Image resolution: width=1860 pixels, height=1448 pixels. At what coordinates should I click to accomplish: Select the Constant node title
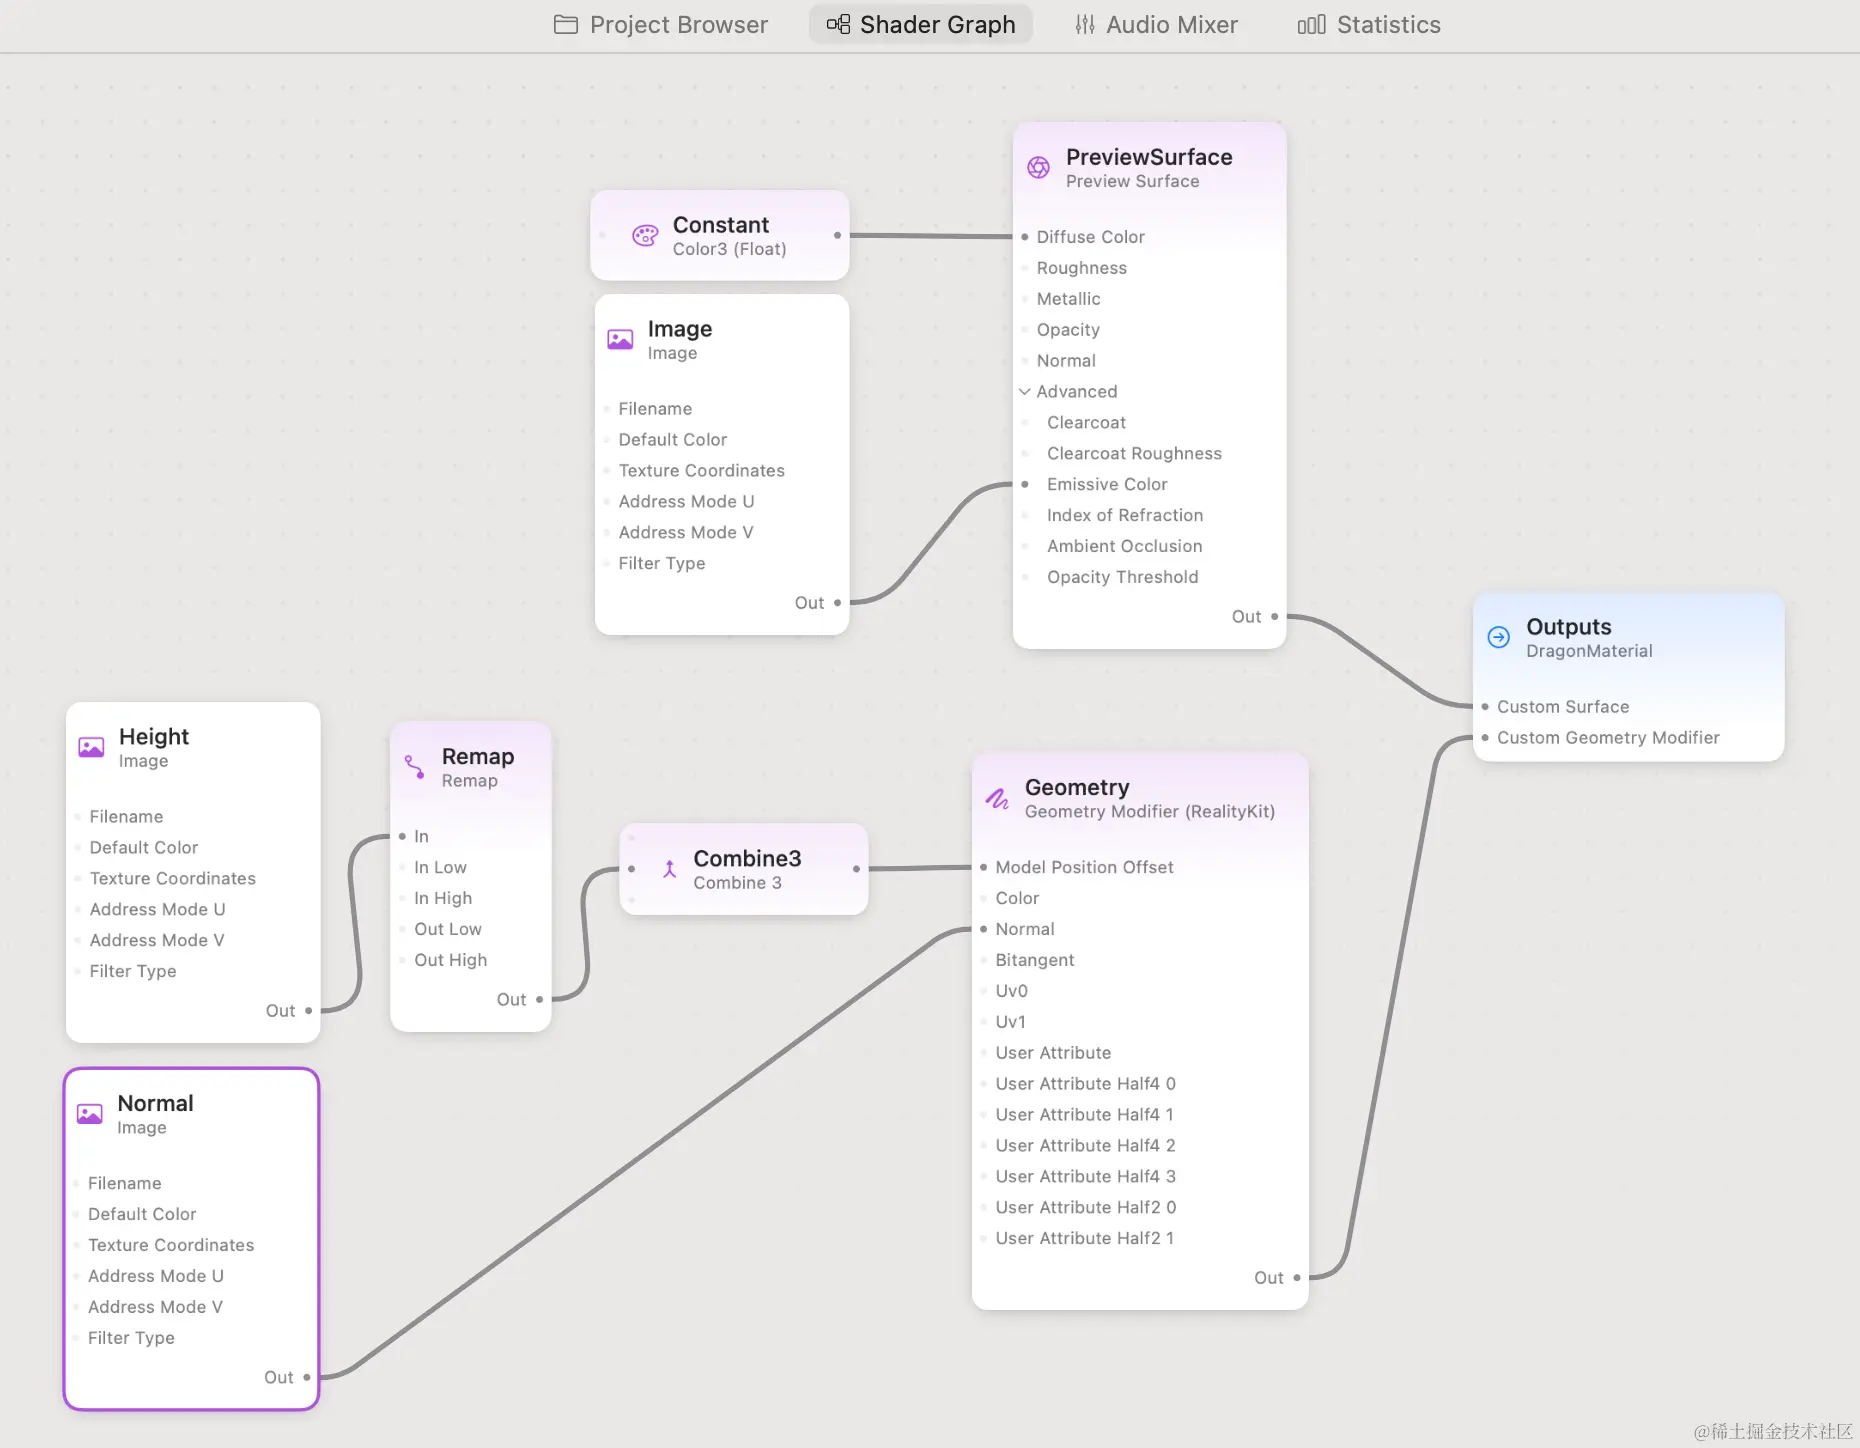[x=721, y=225]
